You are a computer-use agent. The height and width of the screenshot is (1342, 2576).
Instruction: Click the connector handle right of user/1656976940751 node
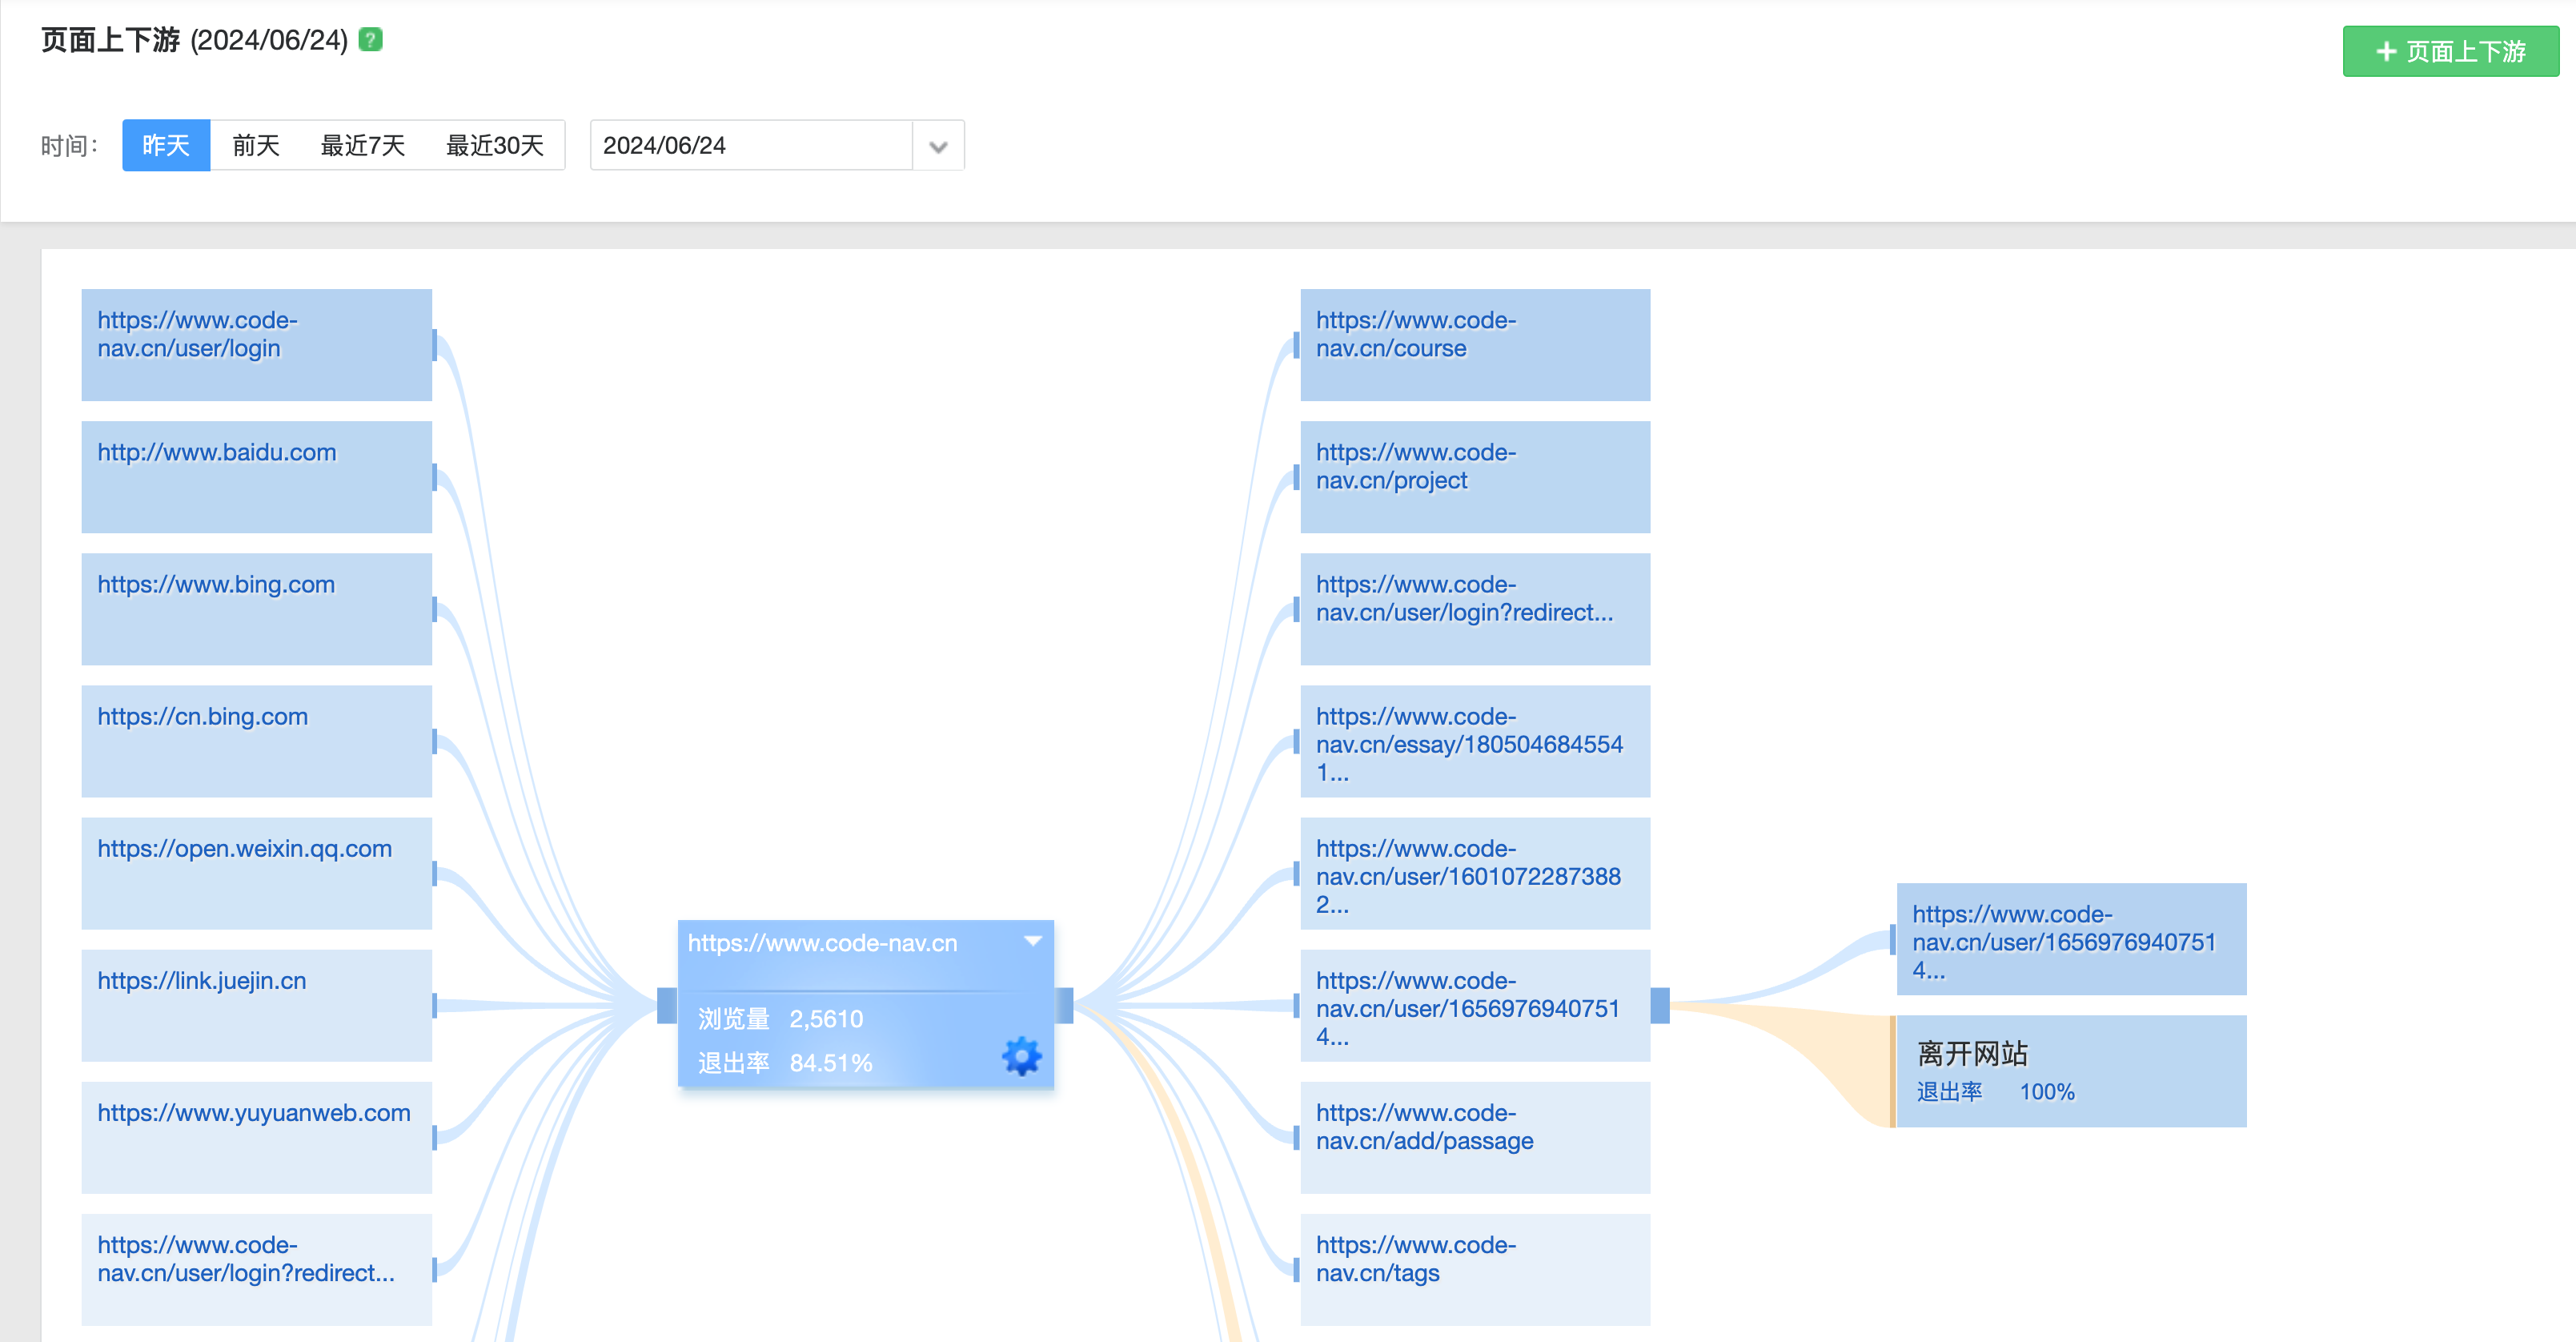tap(1660, 1005)
